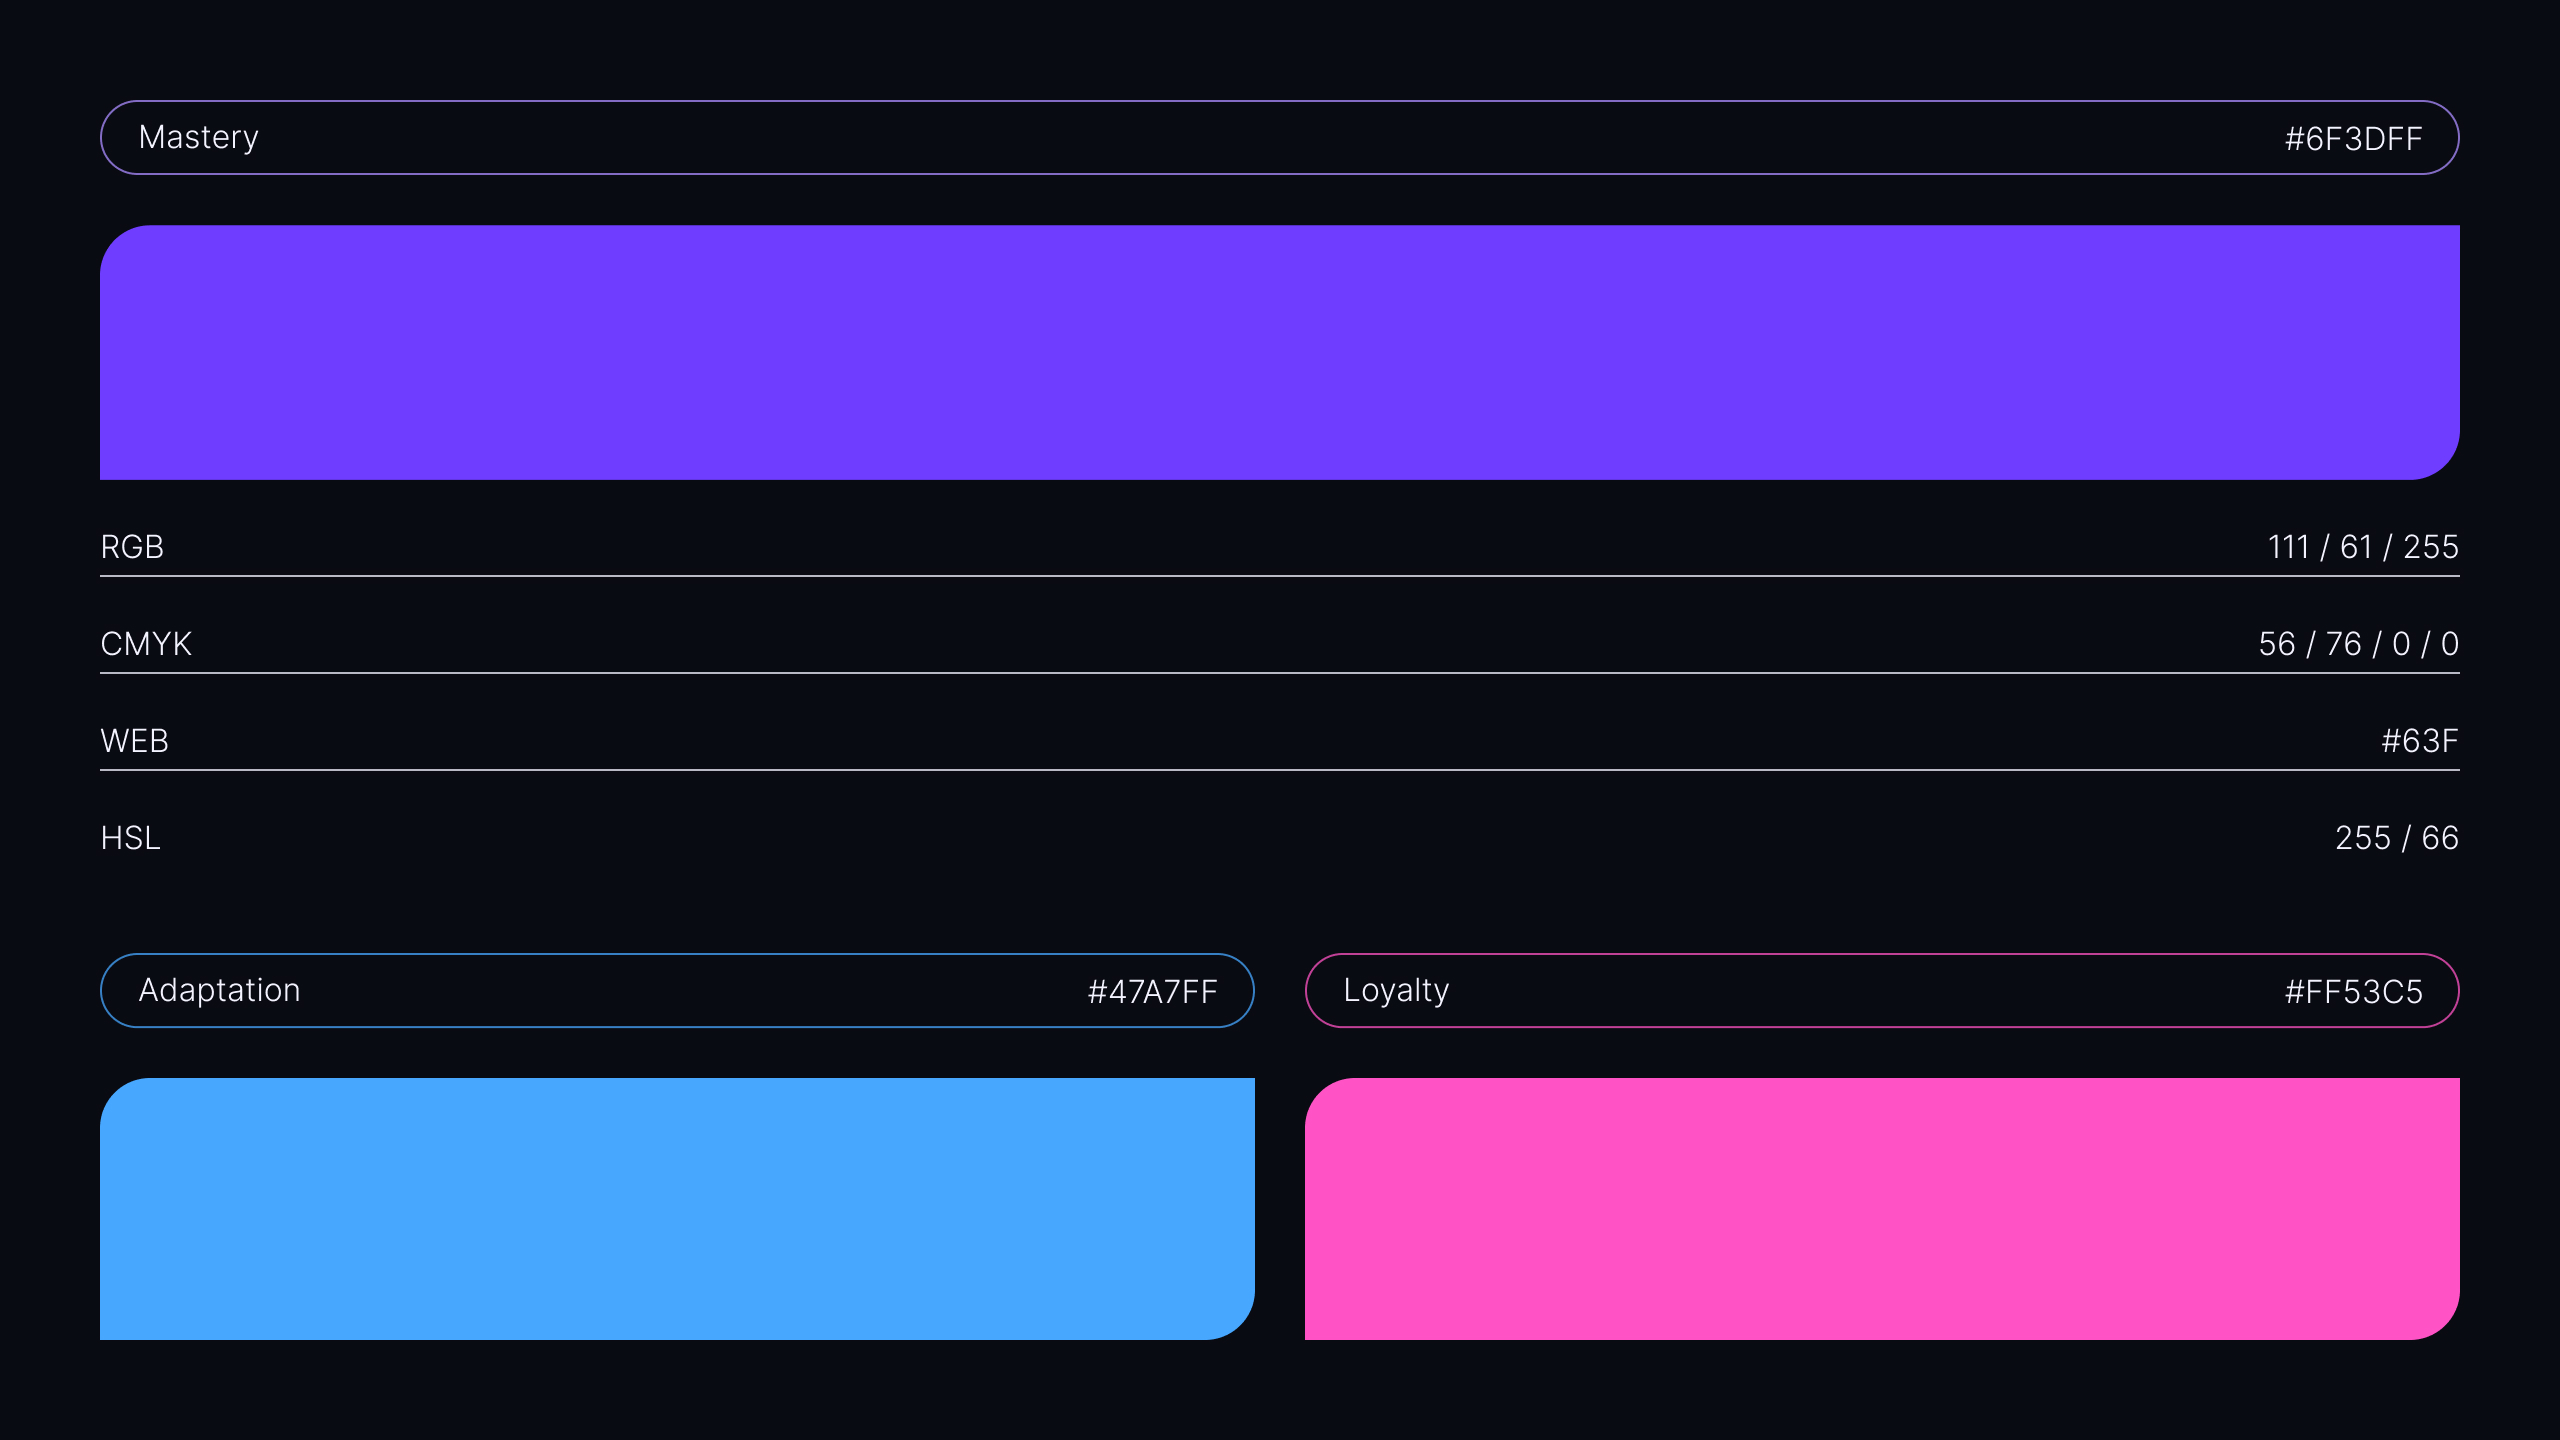The width and height of the screenshot is (2560, 1440).
Task: Click the Mastery purple color swatch
Action: (x=1280, y=352)
